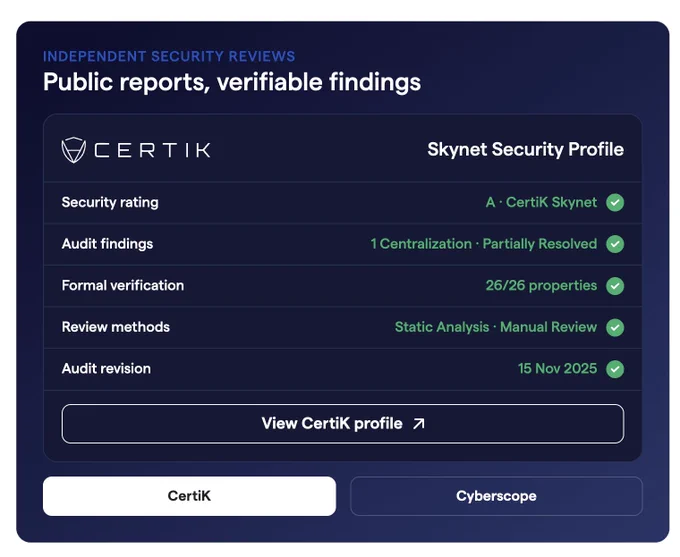The height and width of the screenshot is (557, 680).
Task: Click the 'Security rating' label
Action: pos(110,203)
